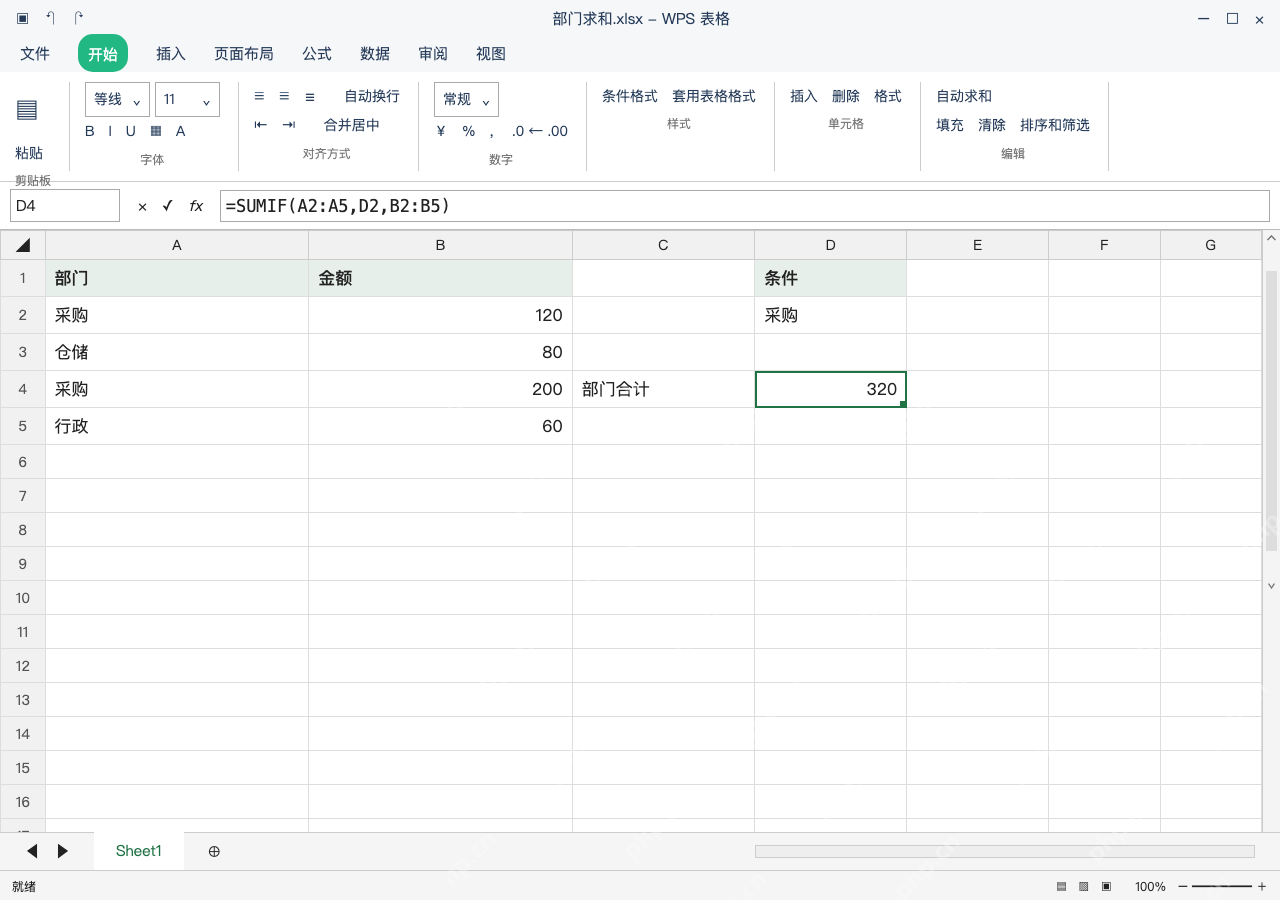This screenshot has height=900, width=1280.
Task: Go to the previous sheet tab arrow
Action: 32,851
